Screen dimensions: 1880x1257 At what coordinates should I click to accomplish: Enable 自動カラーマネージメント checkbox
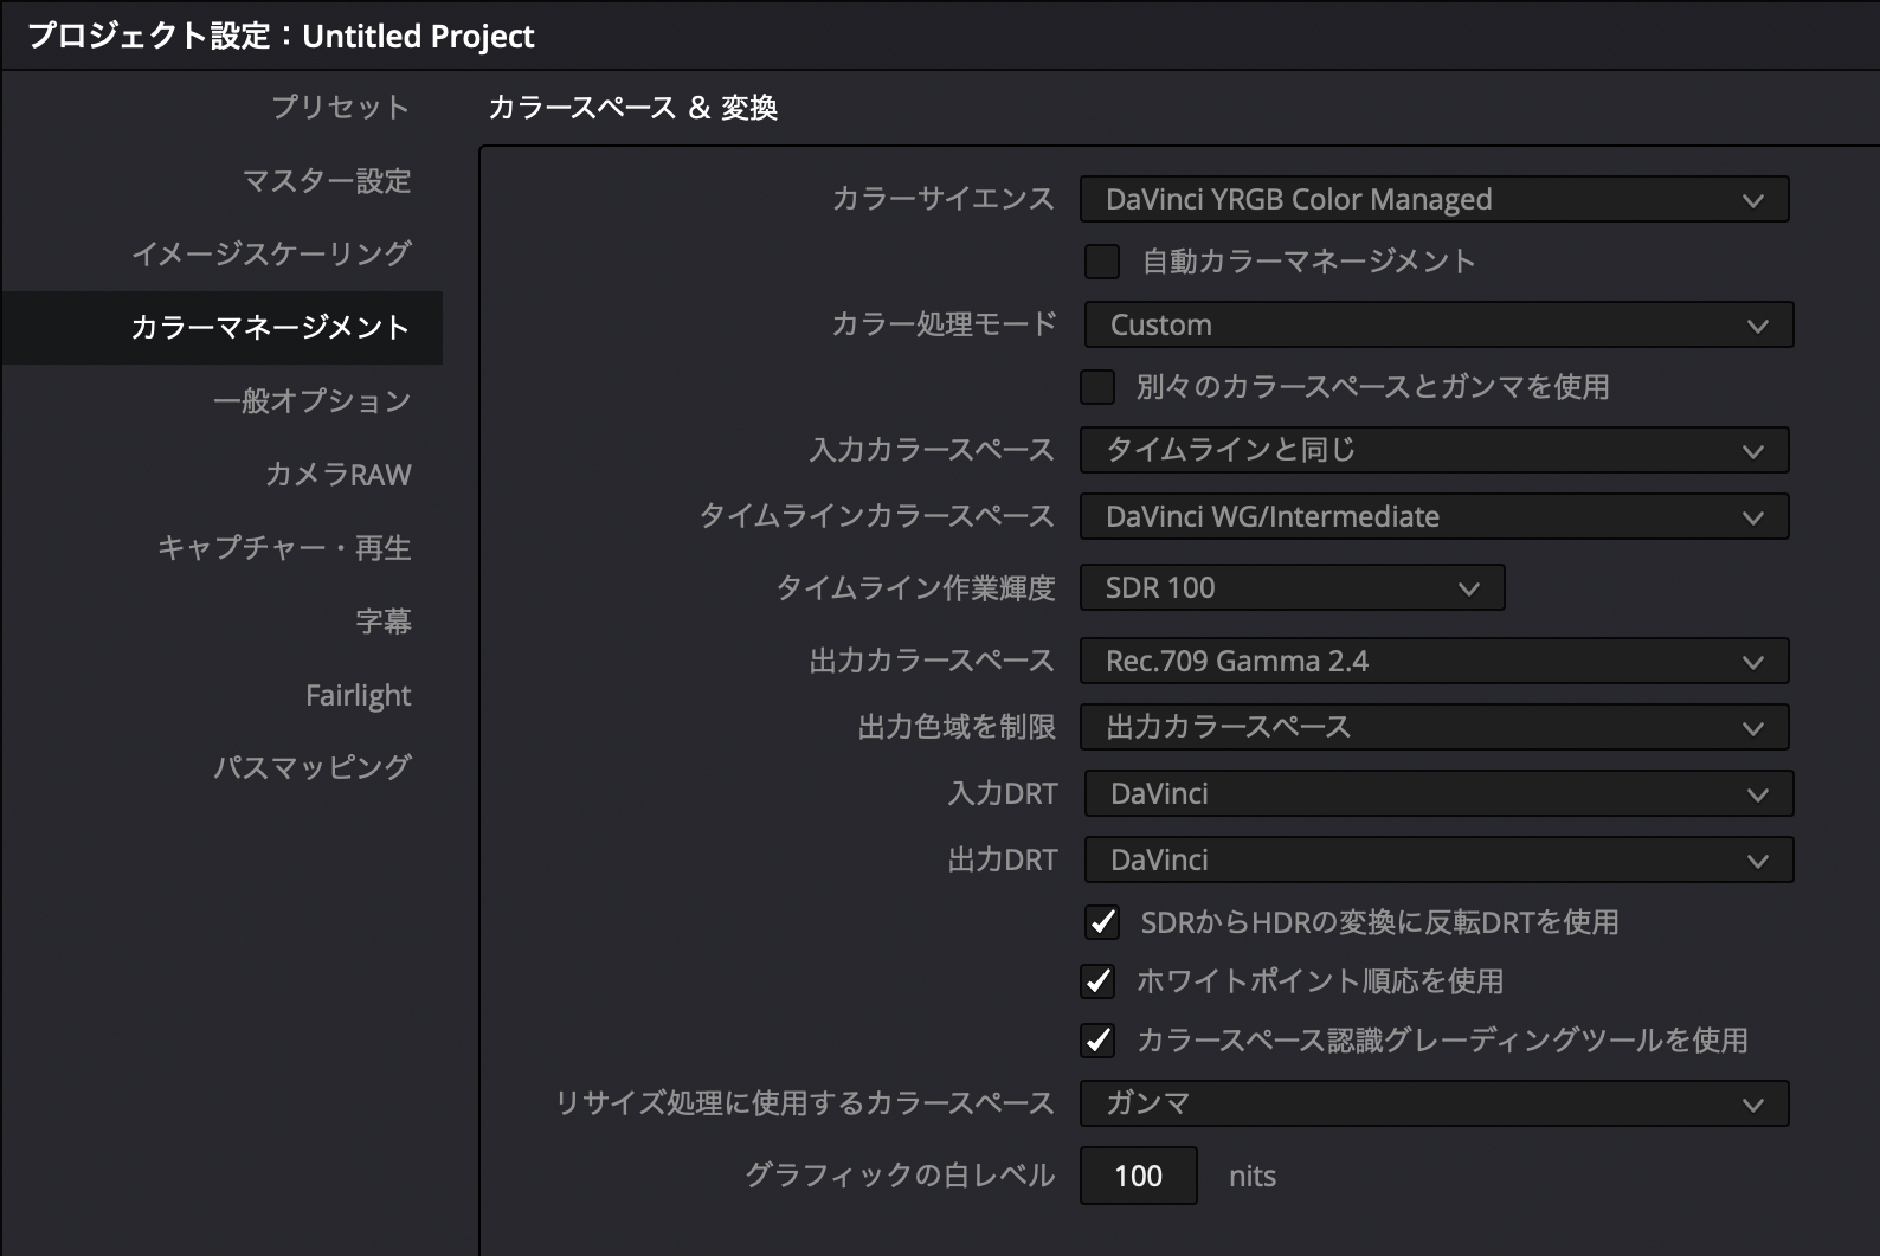(1102, 261)
